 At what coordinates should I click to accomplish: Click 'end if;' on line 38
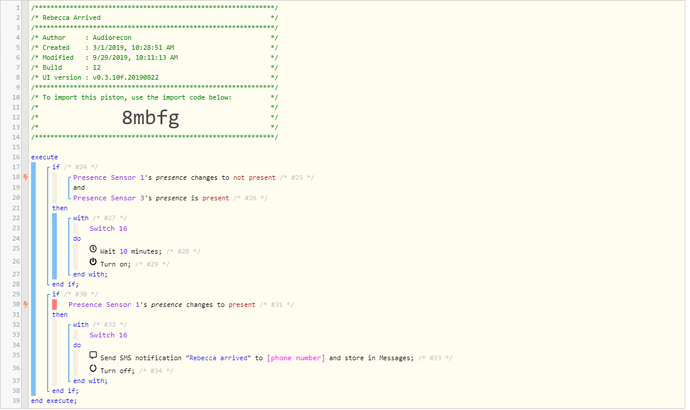tap(65, 391)
